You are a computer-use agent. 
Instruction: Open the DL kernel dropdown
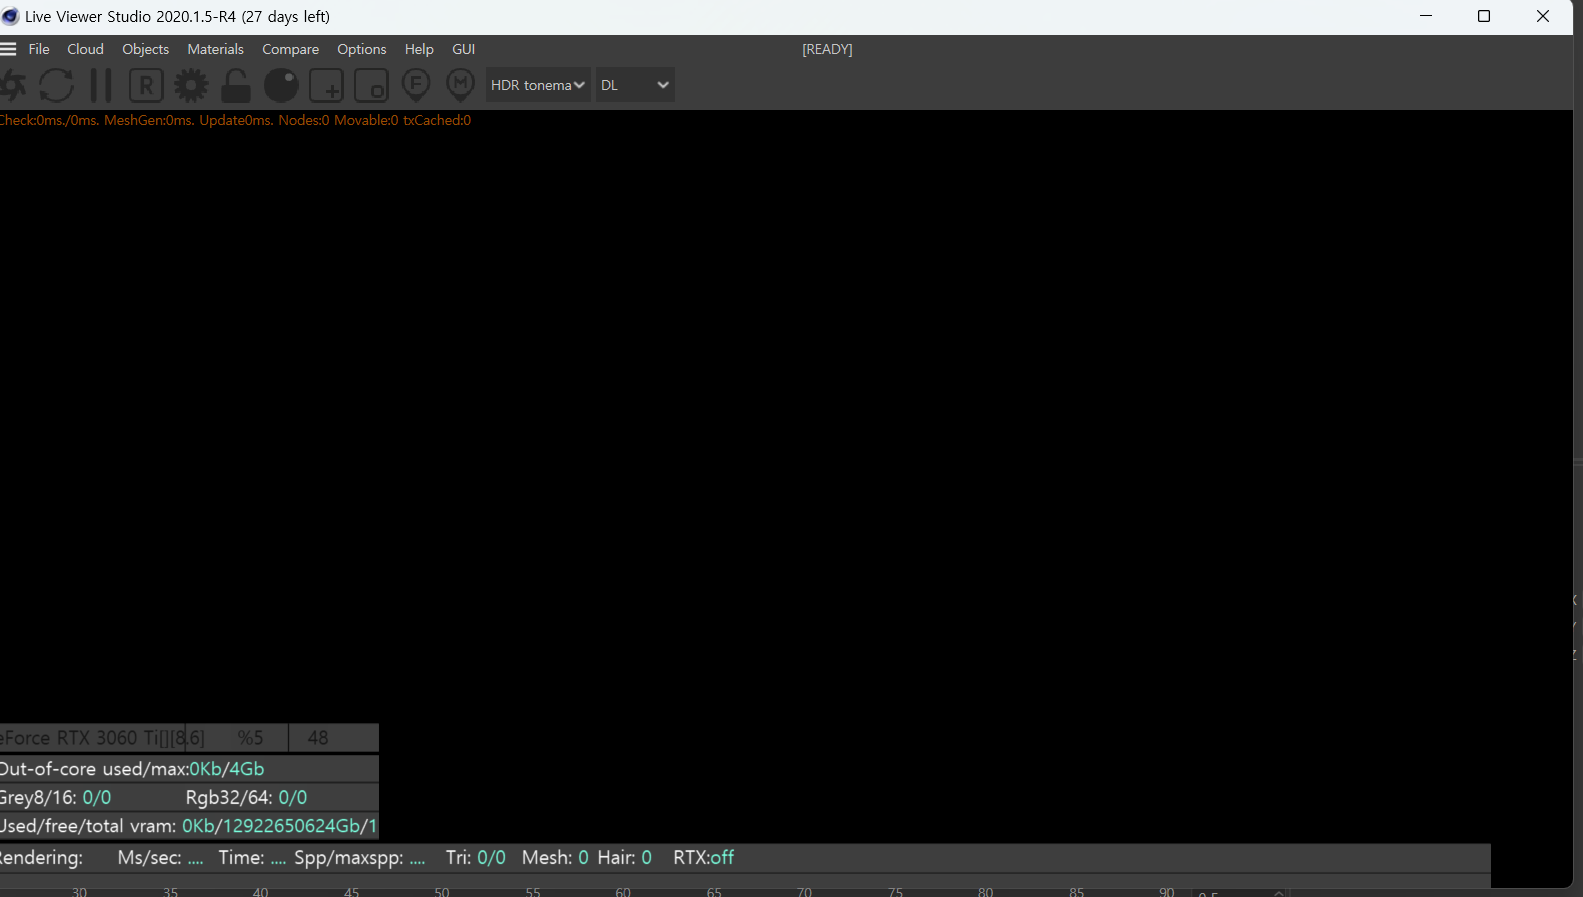coord(635,85)
